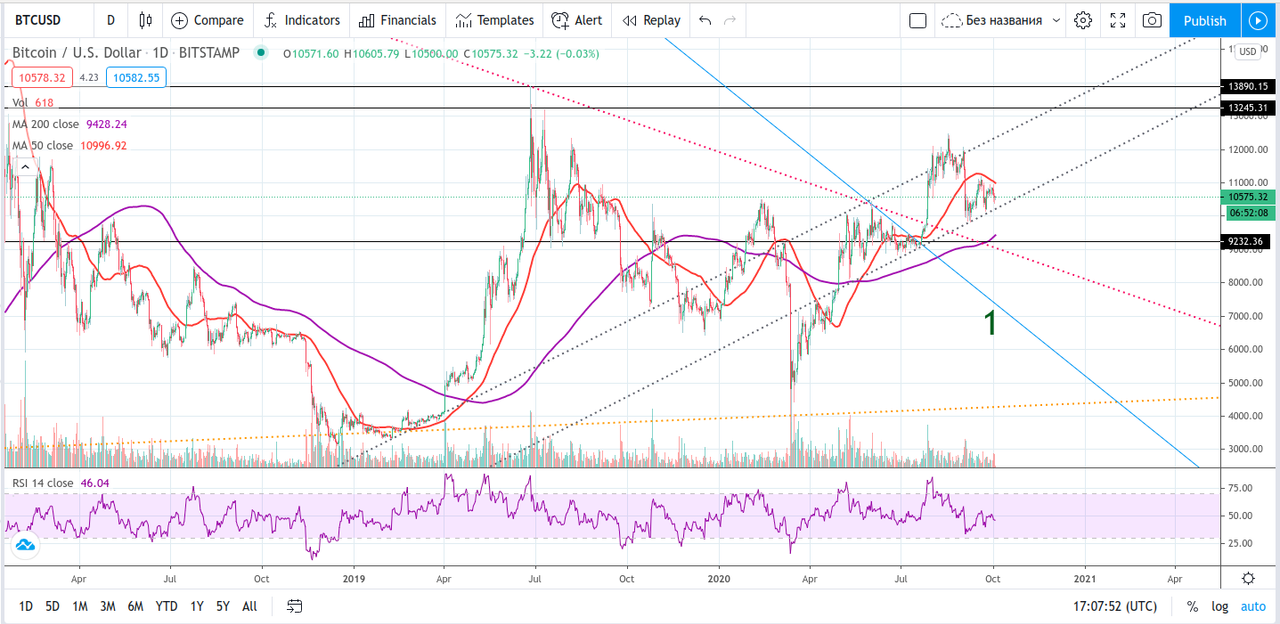The width and height of the screenshot is (1280, 624).
Task: Select the RSI 14 close legend
Action: click(60, 483)
